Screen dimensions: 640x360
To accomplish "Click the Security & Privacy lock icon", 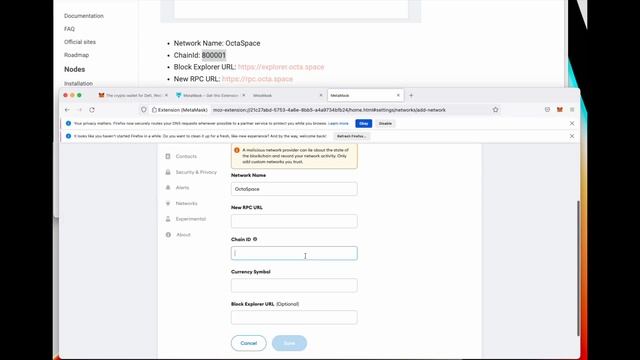I will pyautogui.click(x=168, y=172).
